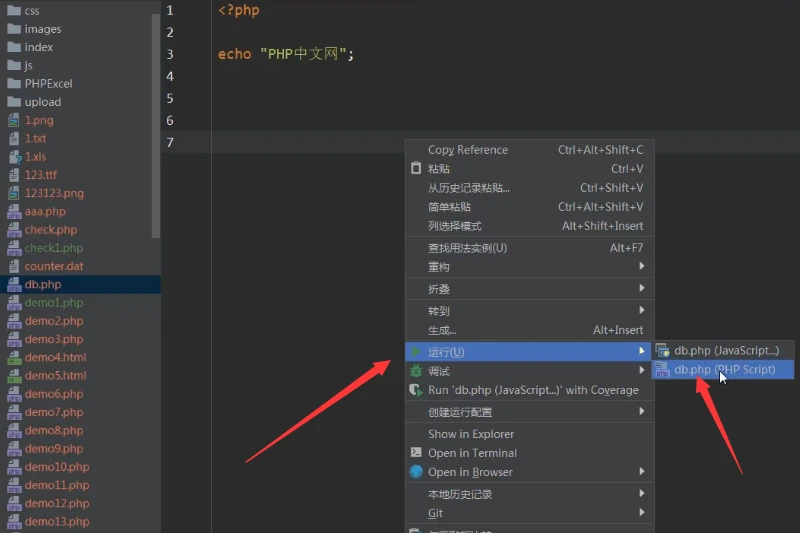800x533 pixels.
Task: Click the Open in Browser globe icon
Action: click(416, 472)
